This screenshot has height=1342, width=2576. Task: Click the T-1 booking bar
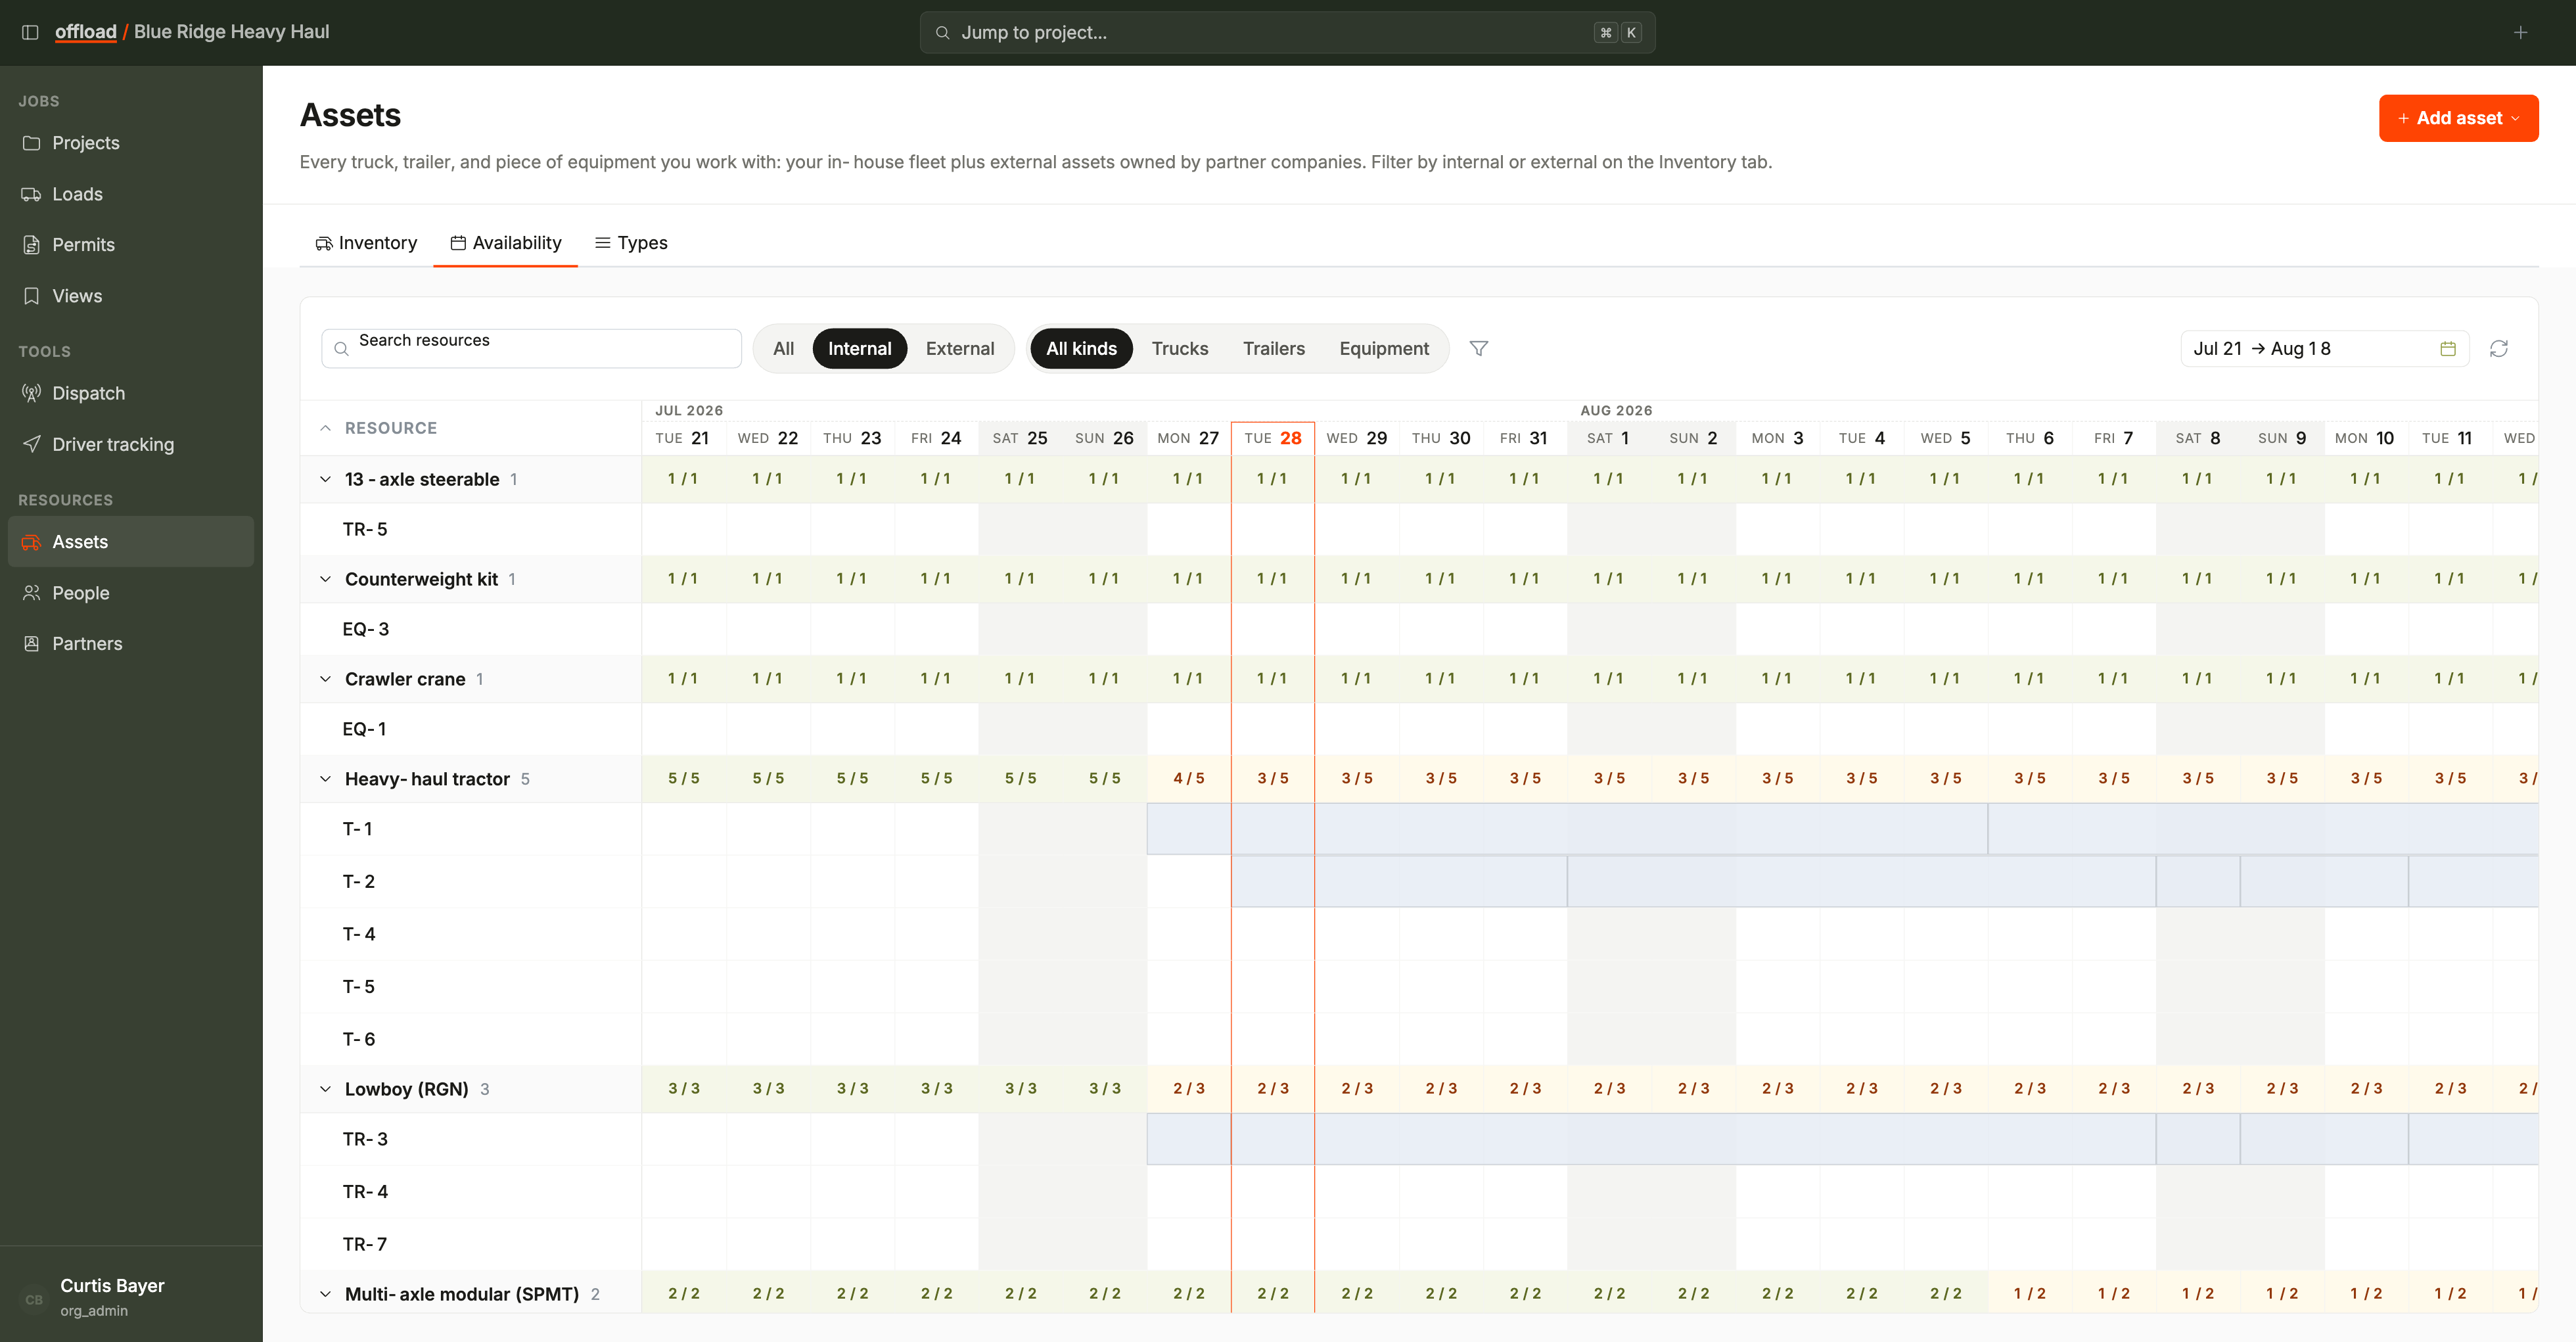pyautogui.click(x=1567, y=829)
